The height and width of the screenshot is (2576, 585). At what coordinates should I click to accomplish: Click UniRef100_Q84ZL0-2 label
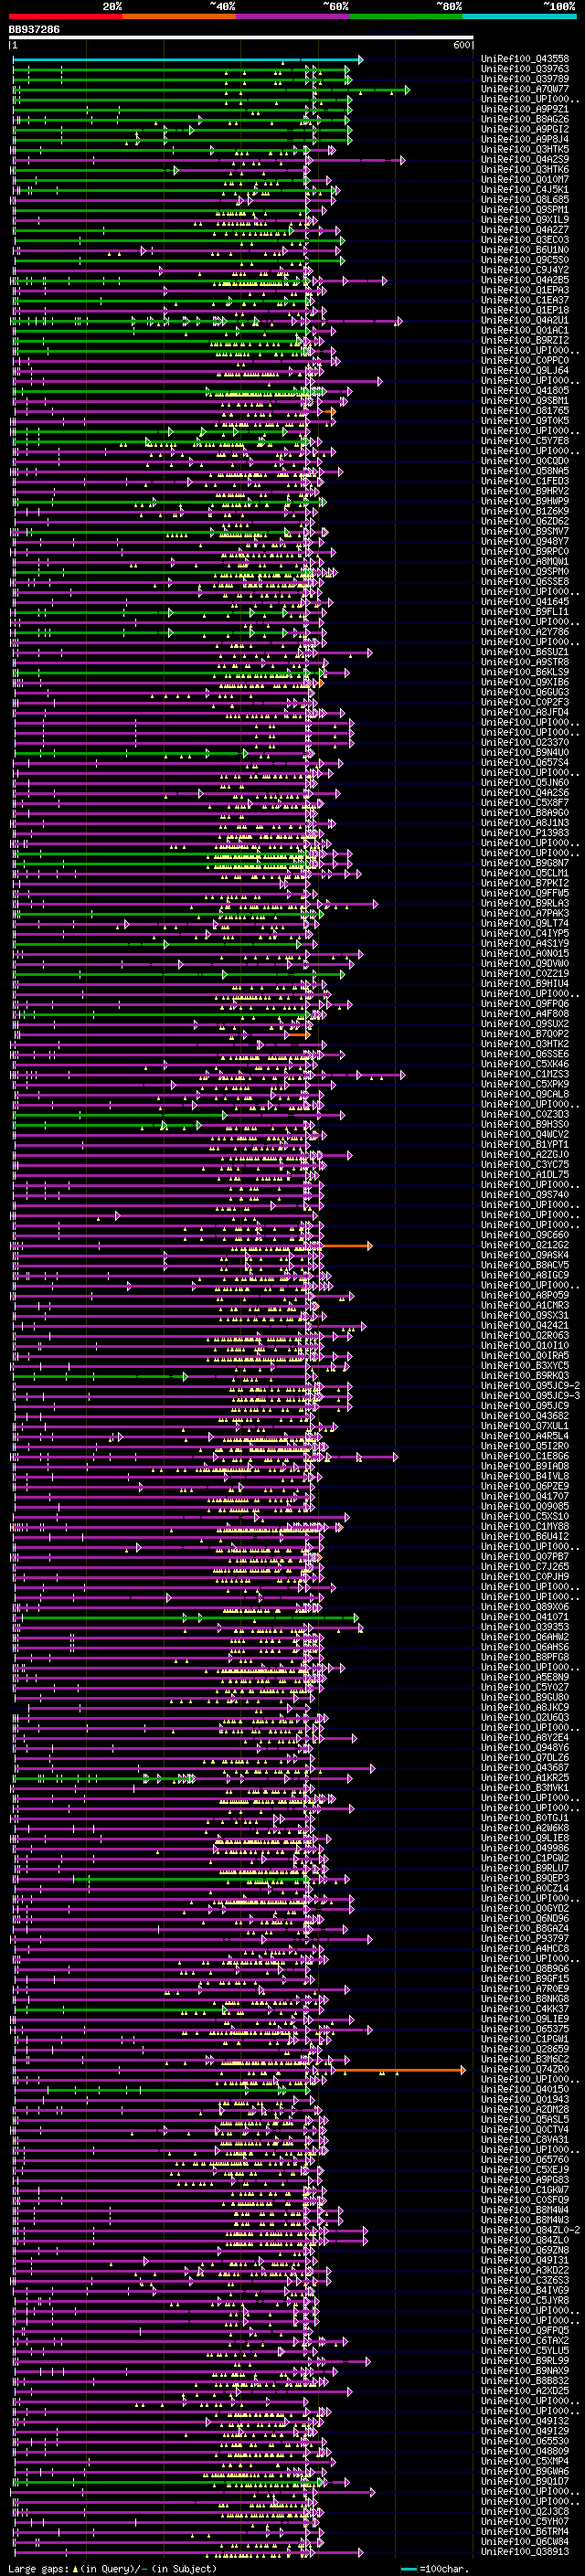530,2230
